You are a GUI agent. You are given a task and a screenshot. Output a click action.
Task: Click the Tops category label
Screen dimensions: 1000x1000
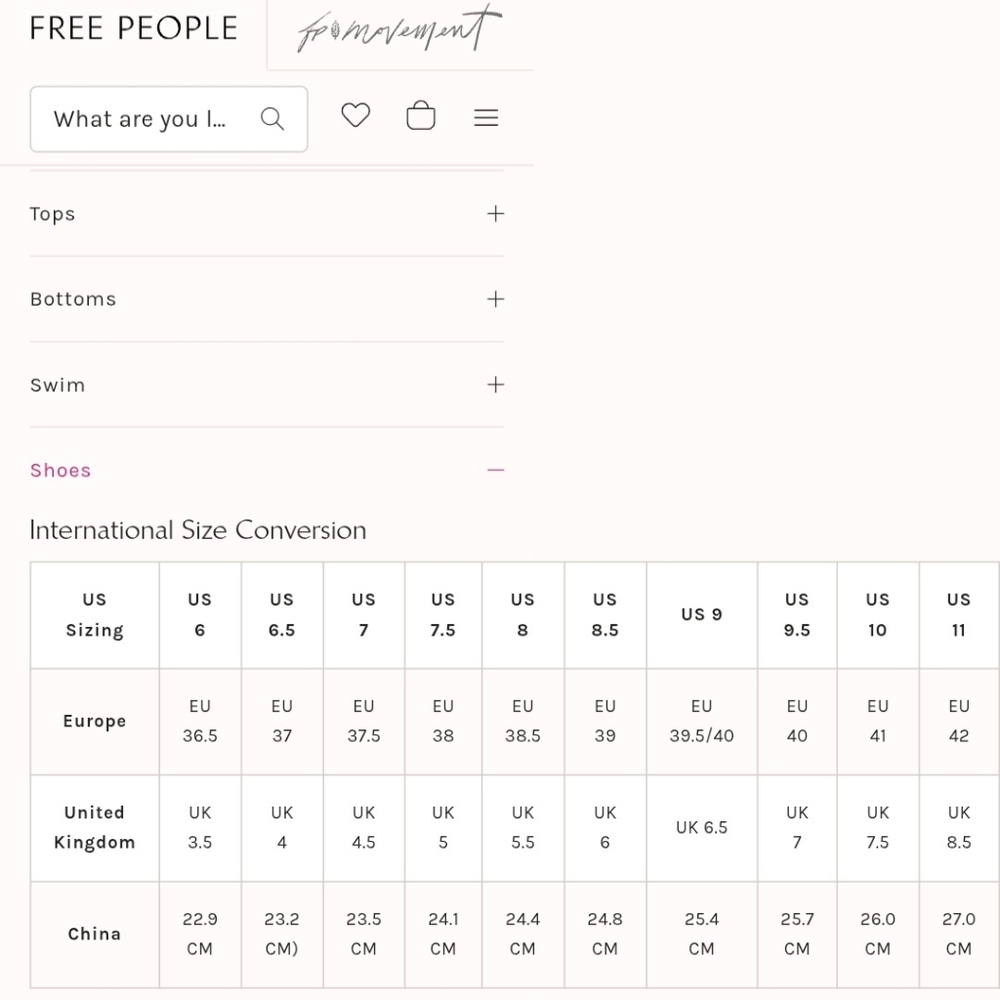[x=52, y=214]
